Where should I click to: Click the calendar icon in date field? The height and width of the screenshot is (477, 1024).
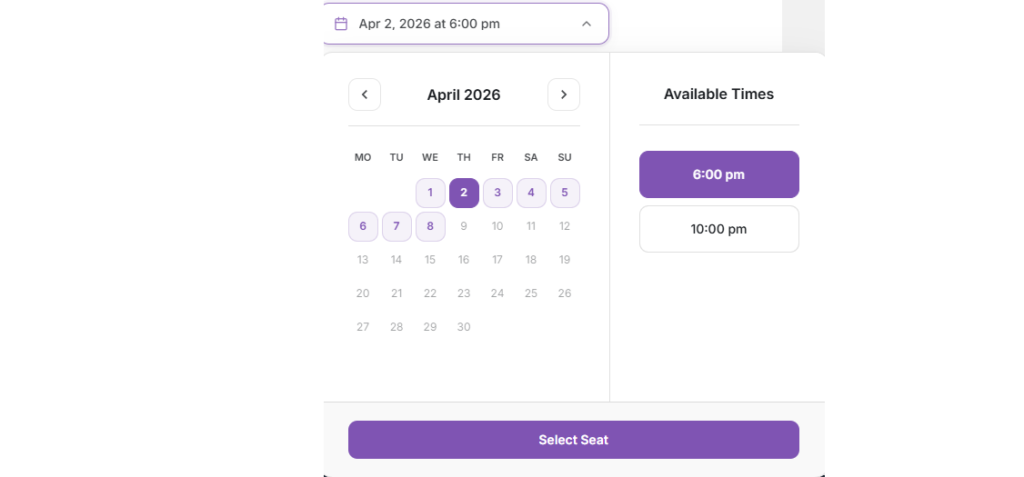(341, 24)
